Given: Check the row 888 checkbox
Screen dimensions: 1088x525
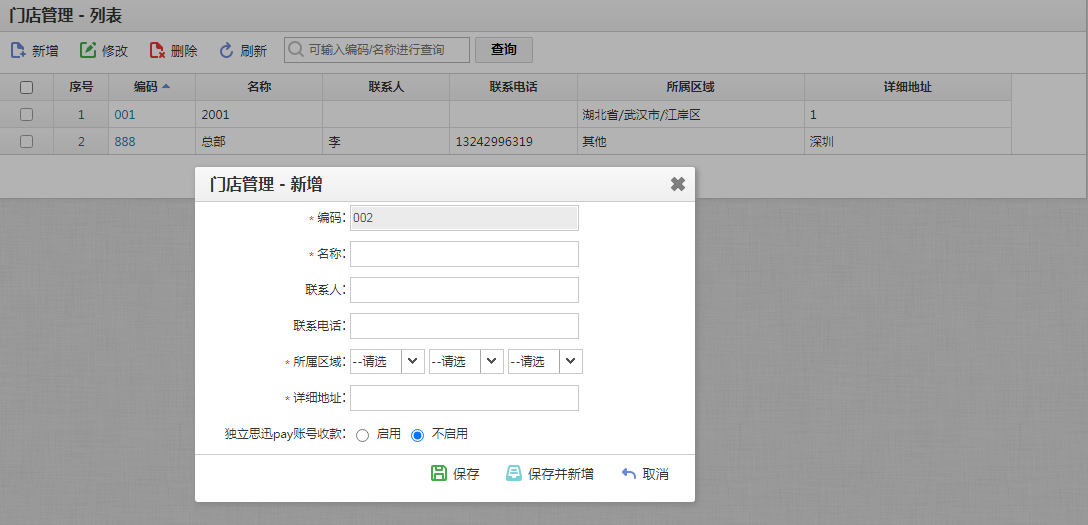Looking at the screenshot, I should point(26,141).
